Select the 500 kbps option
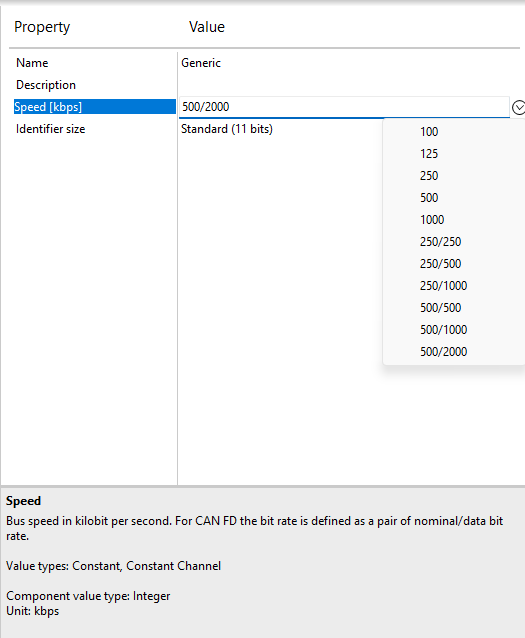Viewport: 525px width, 638px height. [454, 198]
